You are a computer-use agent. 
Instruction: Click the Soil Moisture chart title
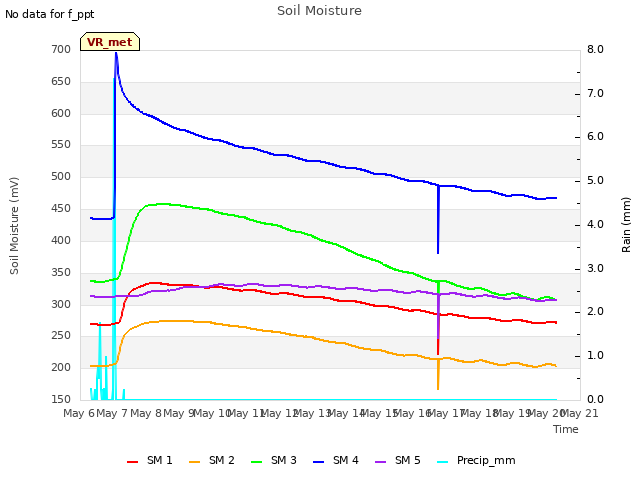[x=319, y=11]
